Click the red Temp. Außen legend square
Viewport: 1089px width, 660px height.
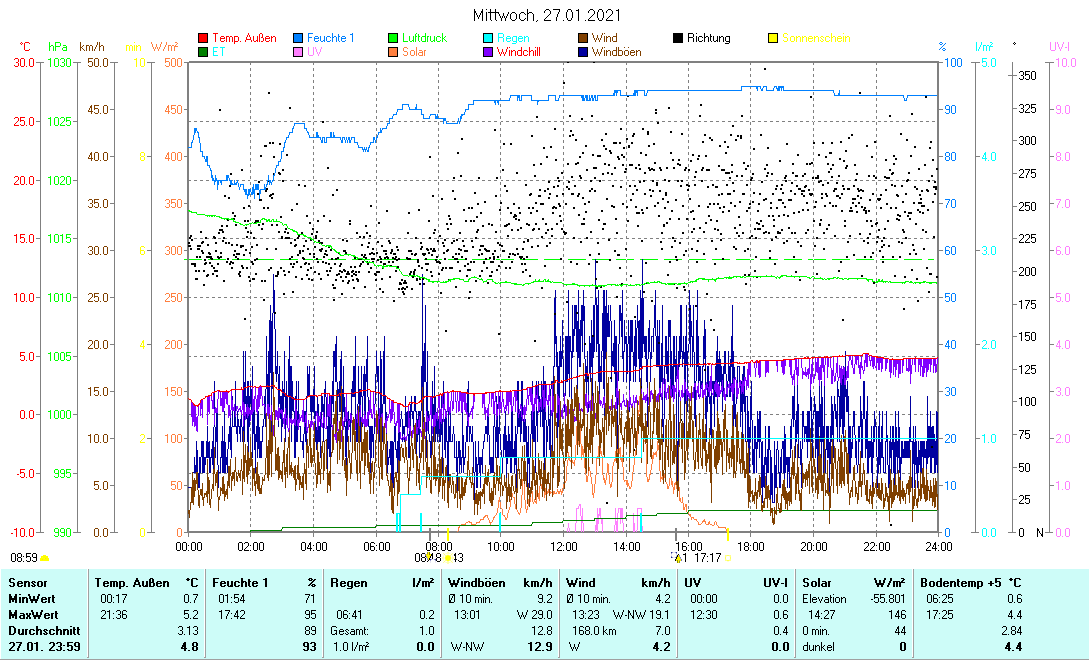(204, 39)
